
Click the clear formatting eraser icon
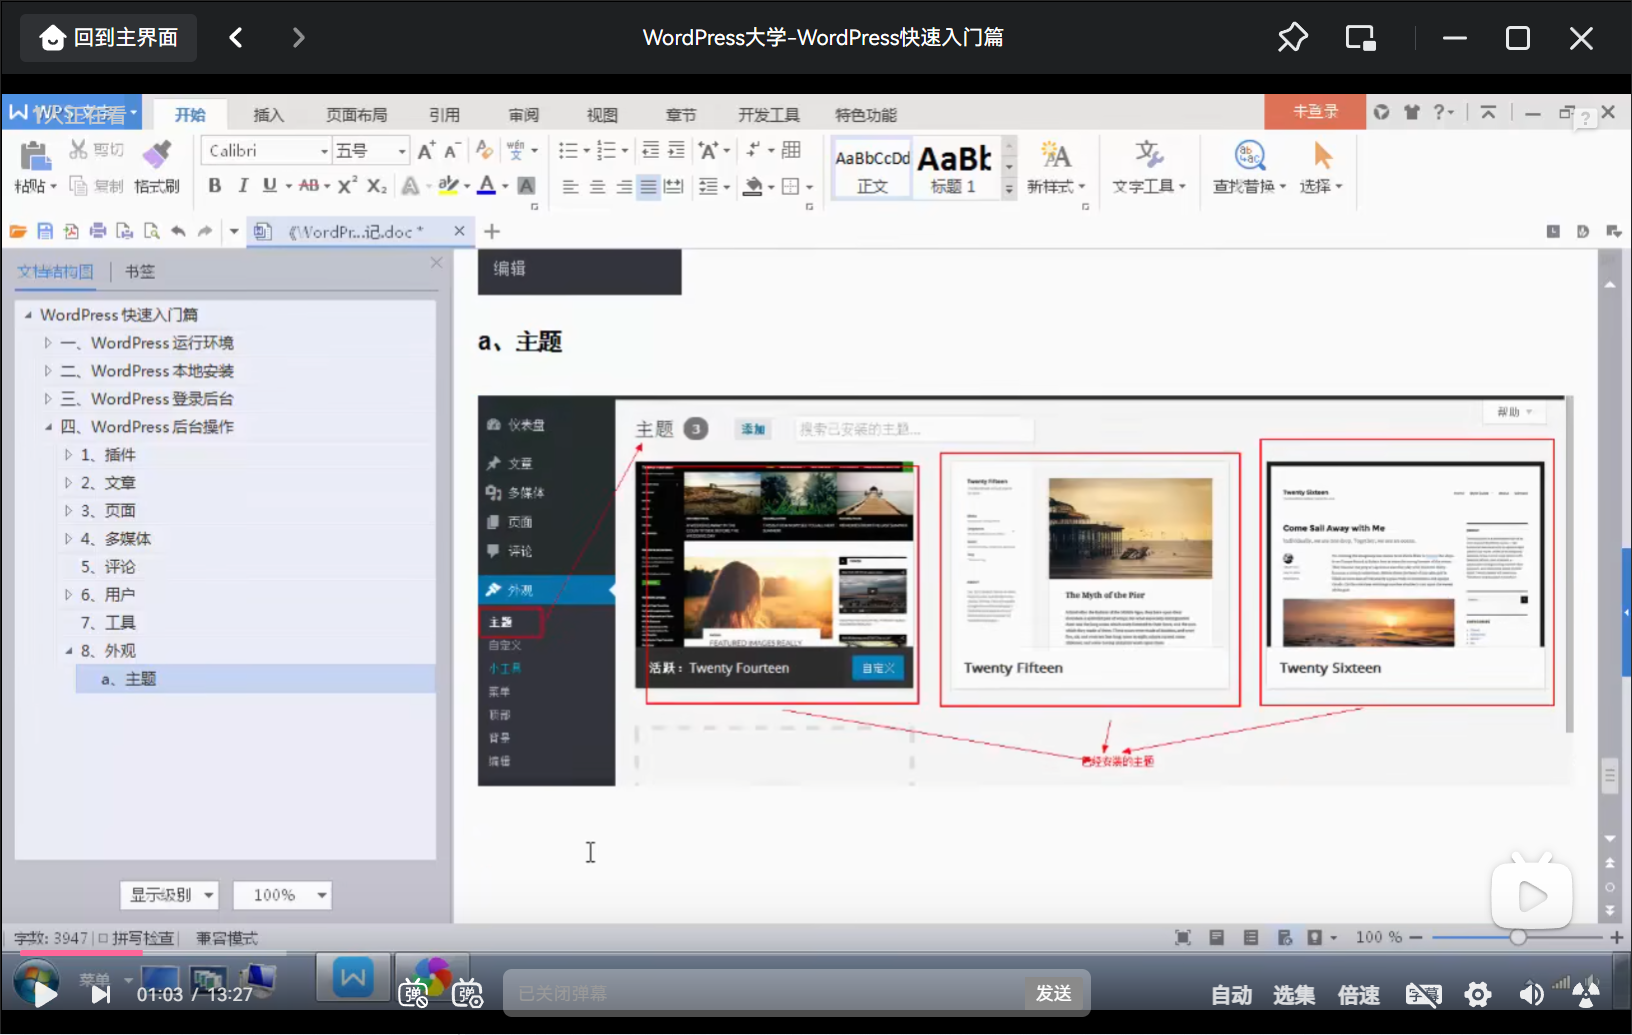tap(484, 150)
